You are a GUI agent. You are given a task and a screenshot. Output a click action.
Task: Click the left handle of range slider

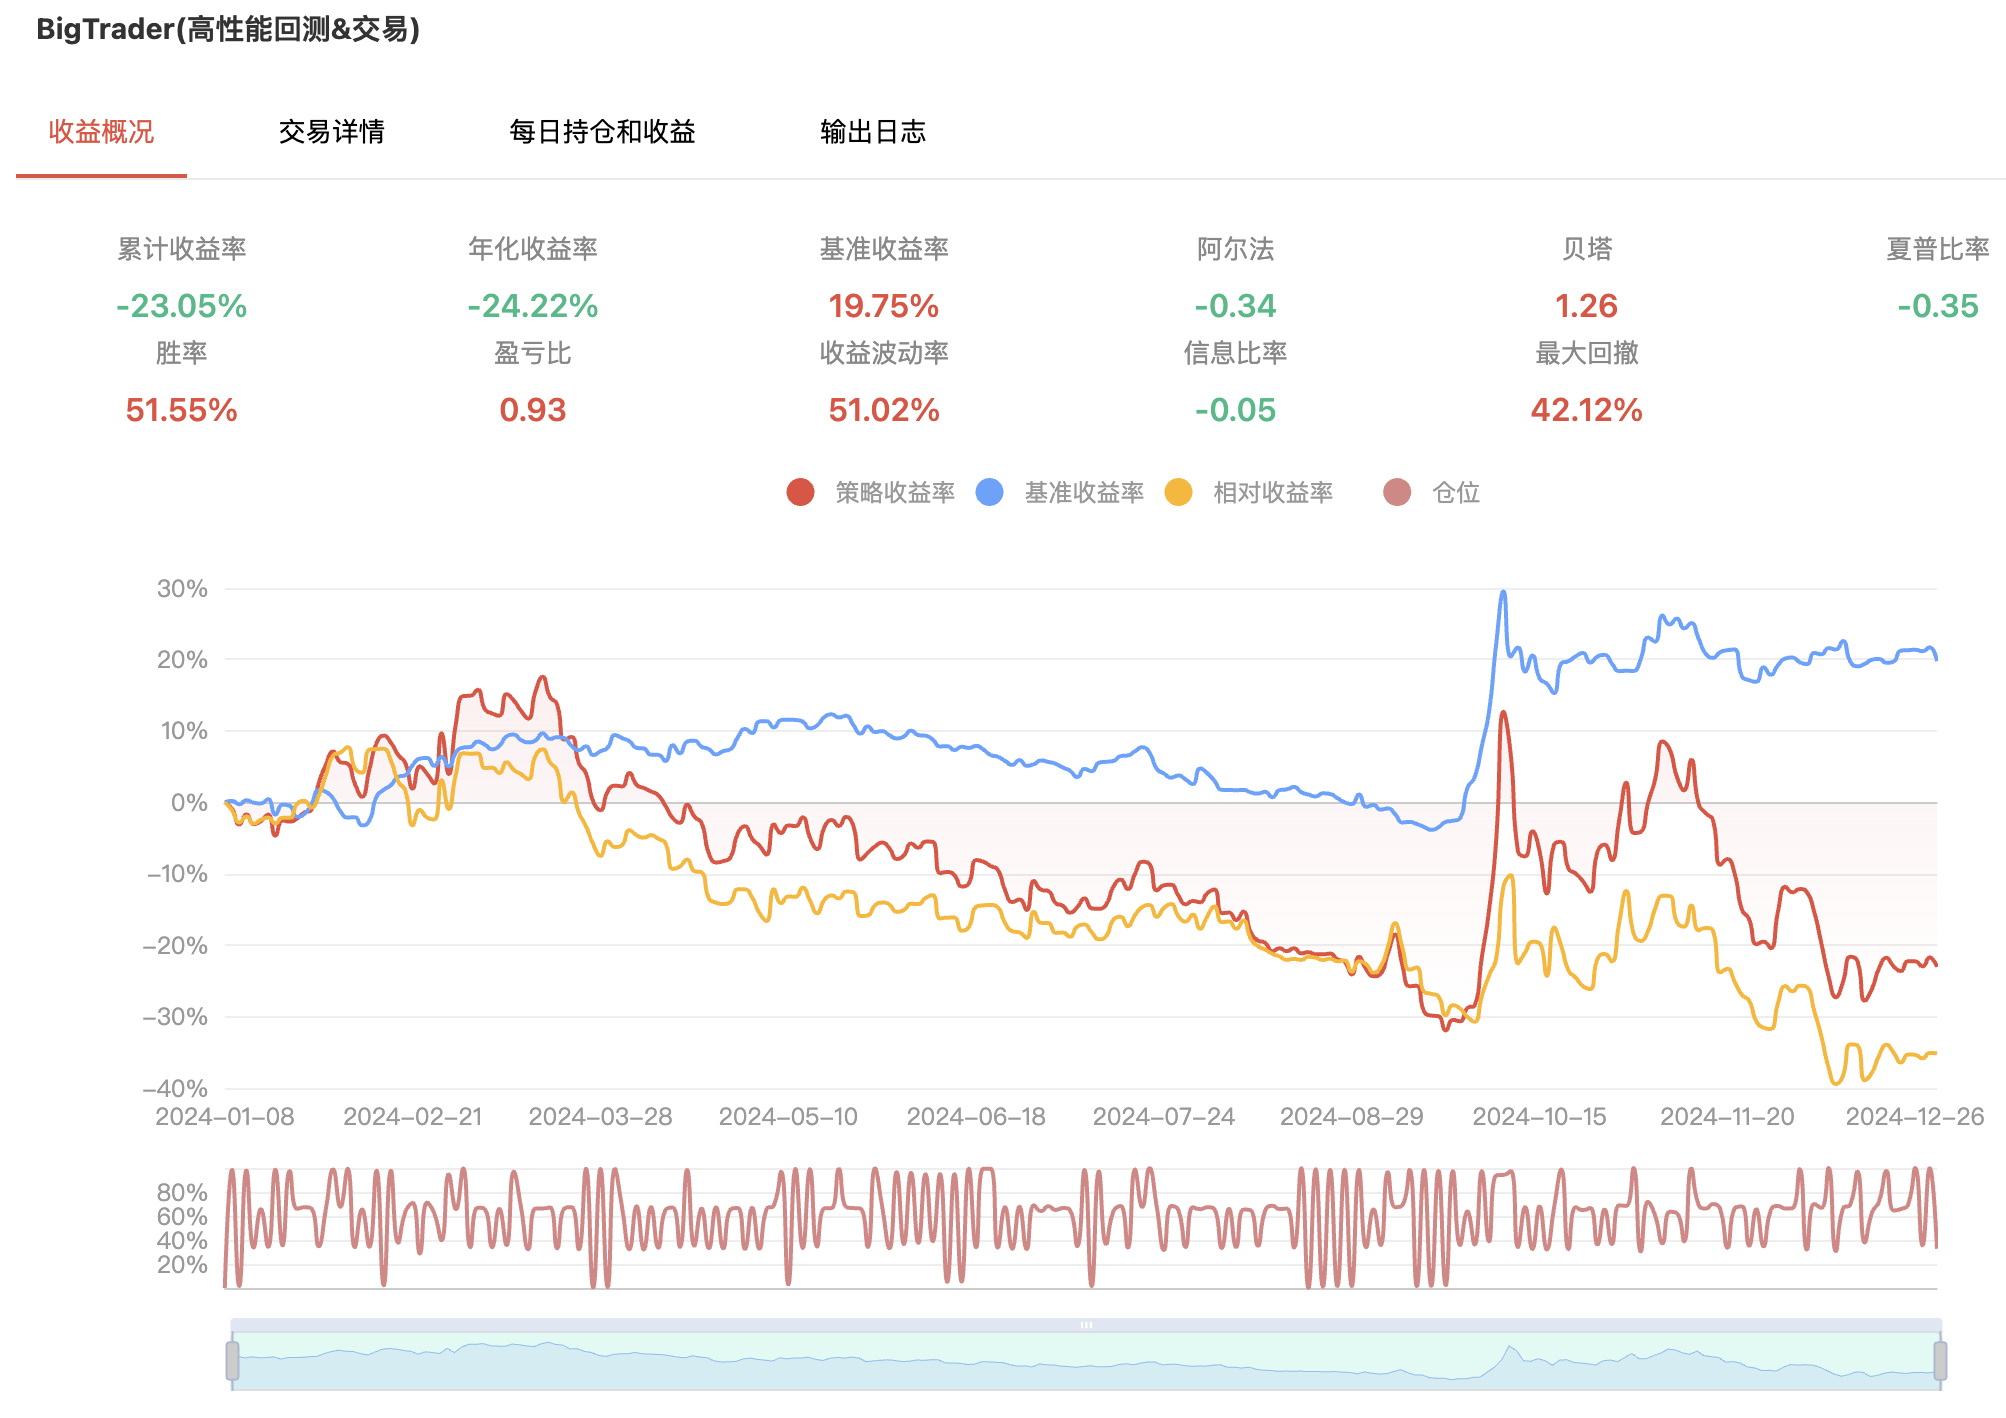coord(232,1361)
